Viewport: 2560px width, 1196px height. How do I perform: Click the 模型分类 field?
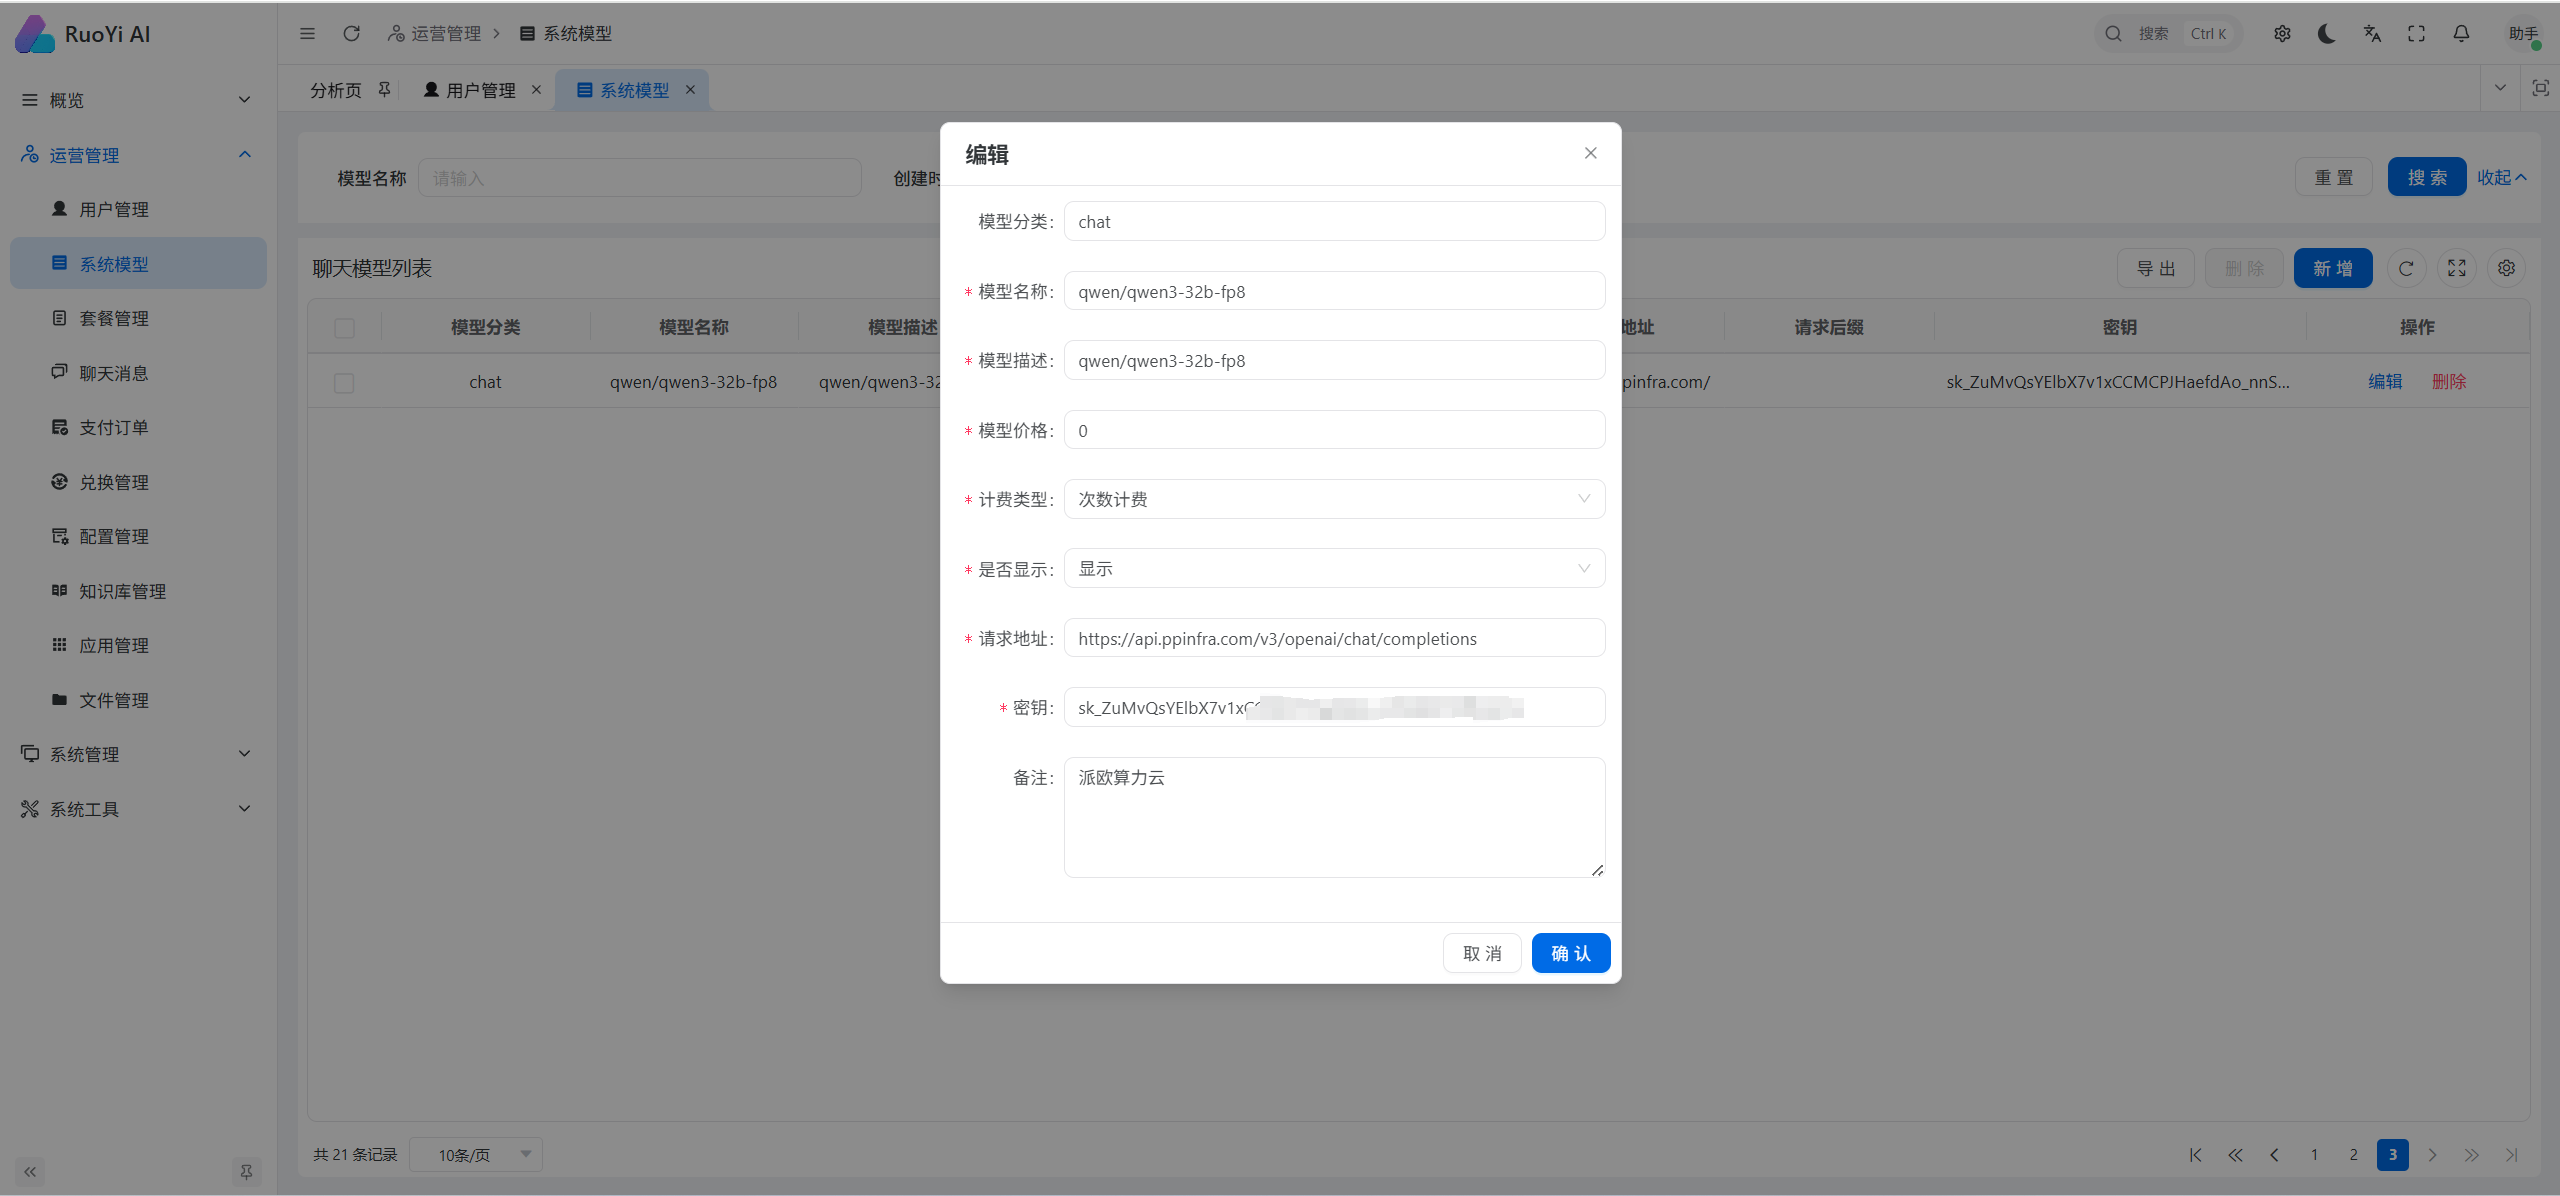pos(1334,221)
